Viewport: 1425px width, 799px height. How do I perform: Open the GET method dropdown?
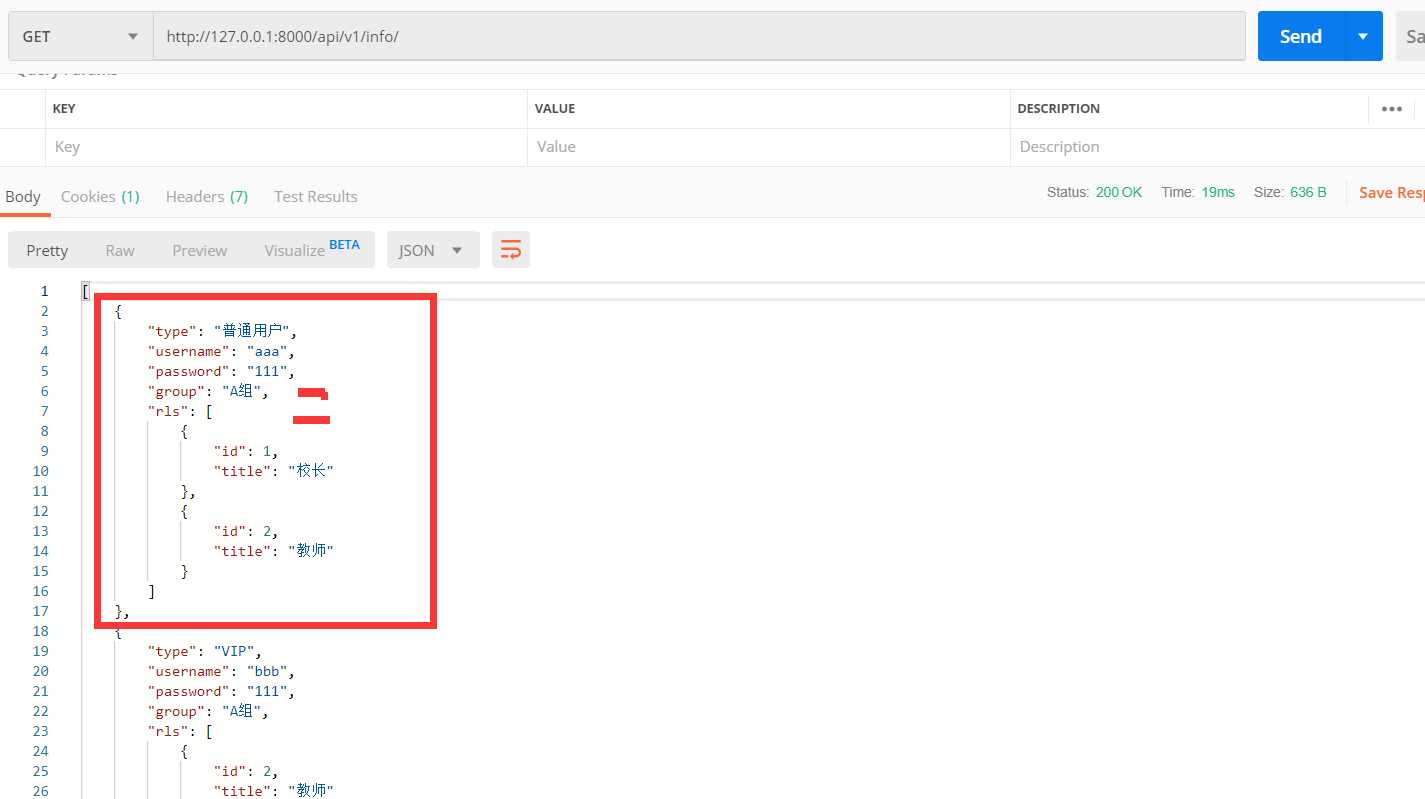tap(79, 36)
